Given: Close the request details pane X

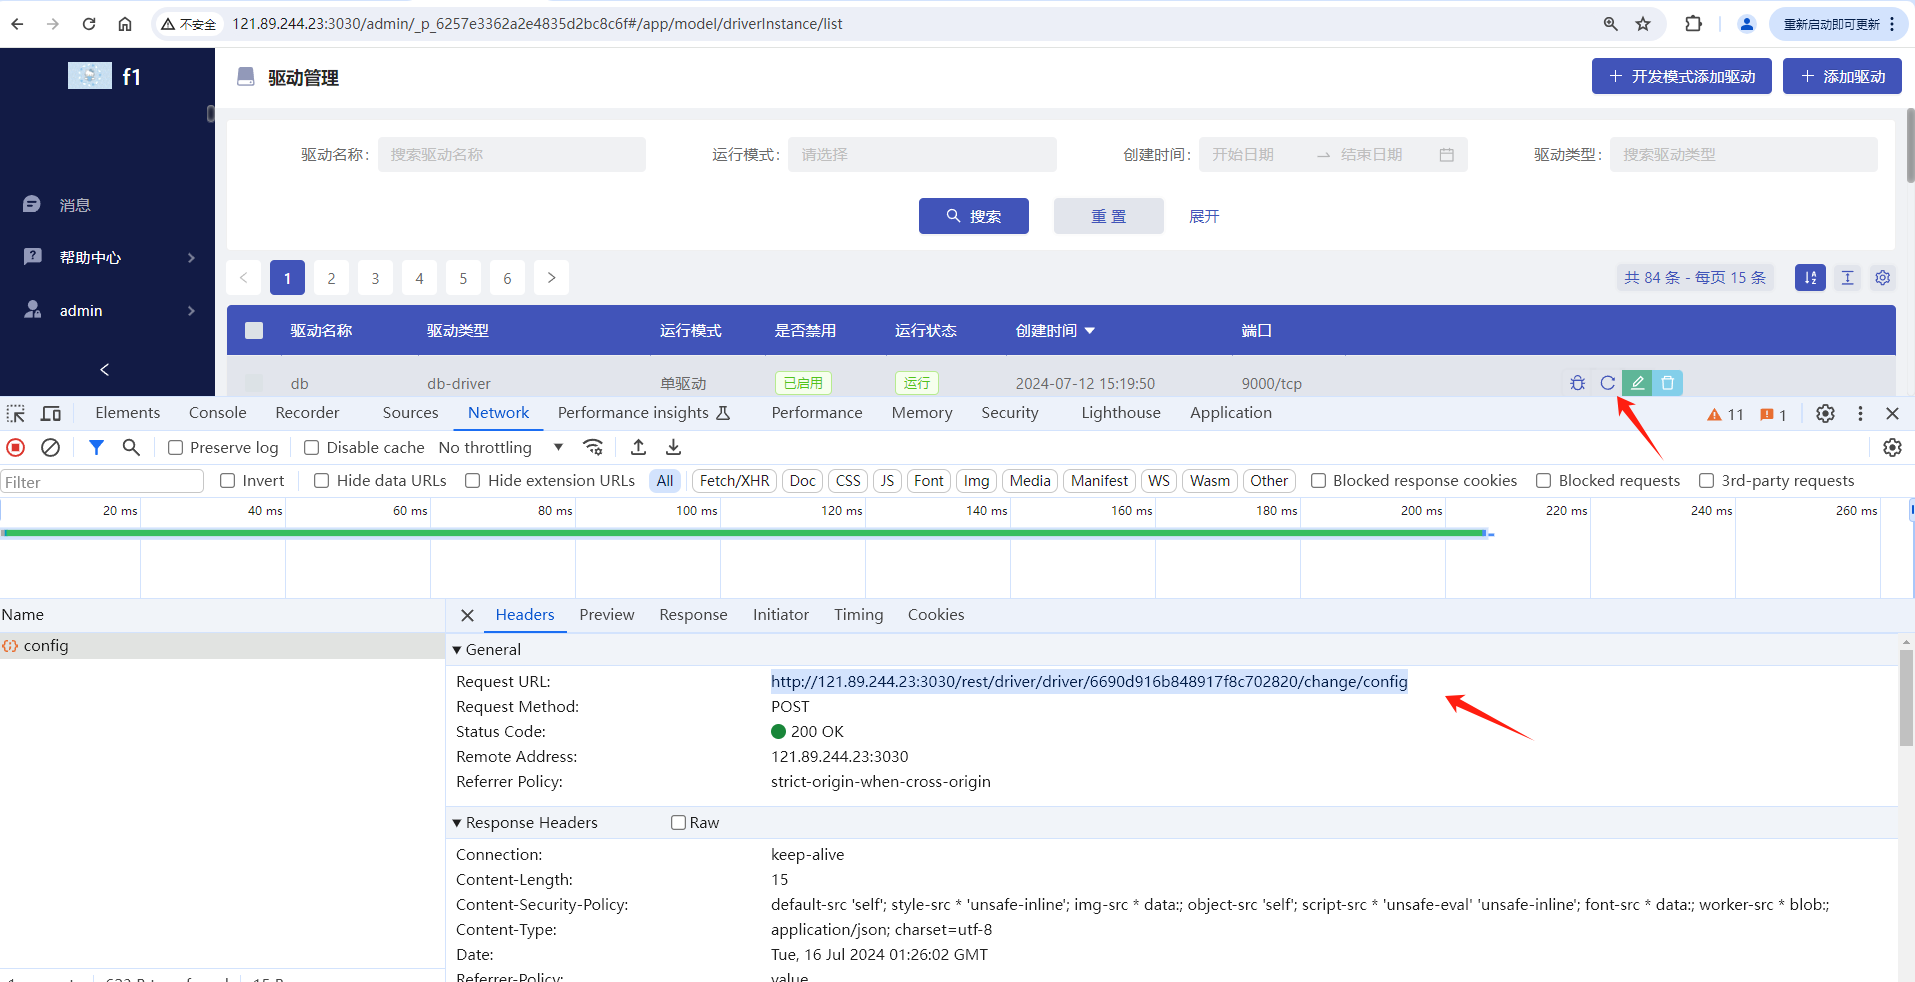Looking at the screenshot, I should [x=467, y=615].
